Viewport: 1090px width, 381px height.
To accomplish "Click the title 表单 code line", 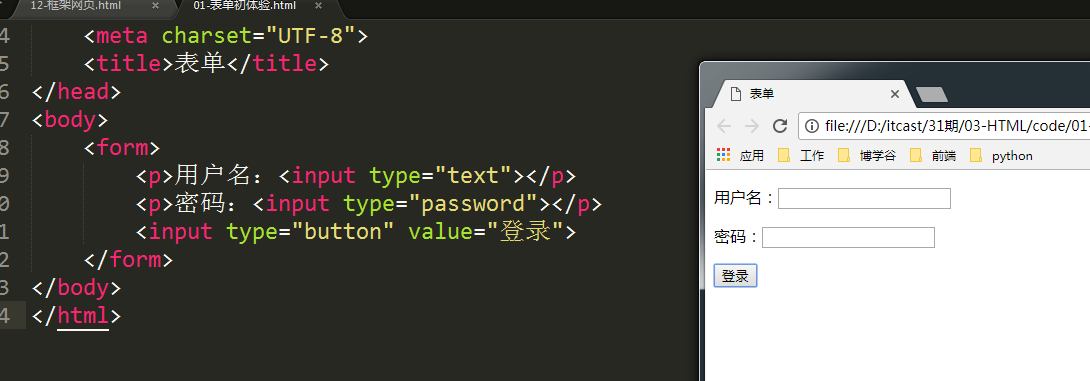I will point(206,64).
